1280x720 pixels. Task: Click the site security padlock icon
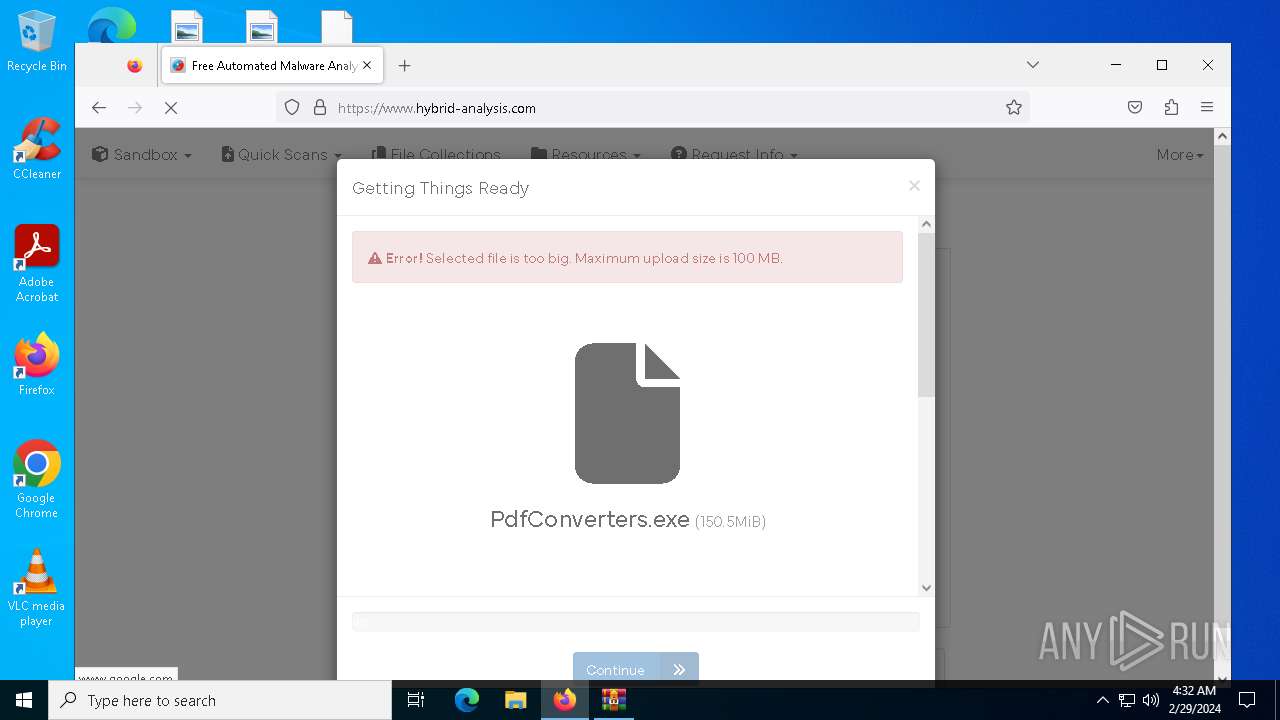pyautogui.click(x=320, y=107)
